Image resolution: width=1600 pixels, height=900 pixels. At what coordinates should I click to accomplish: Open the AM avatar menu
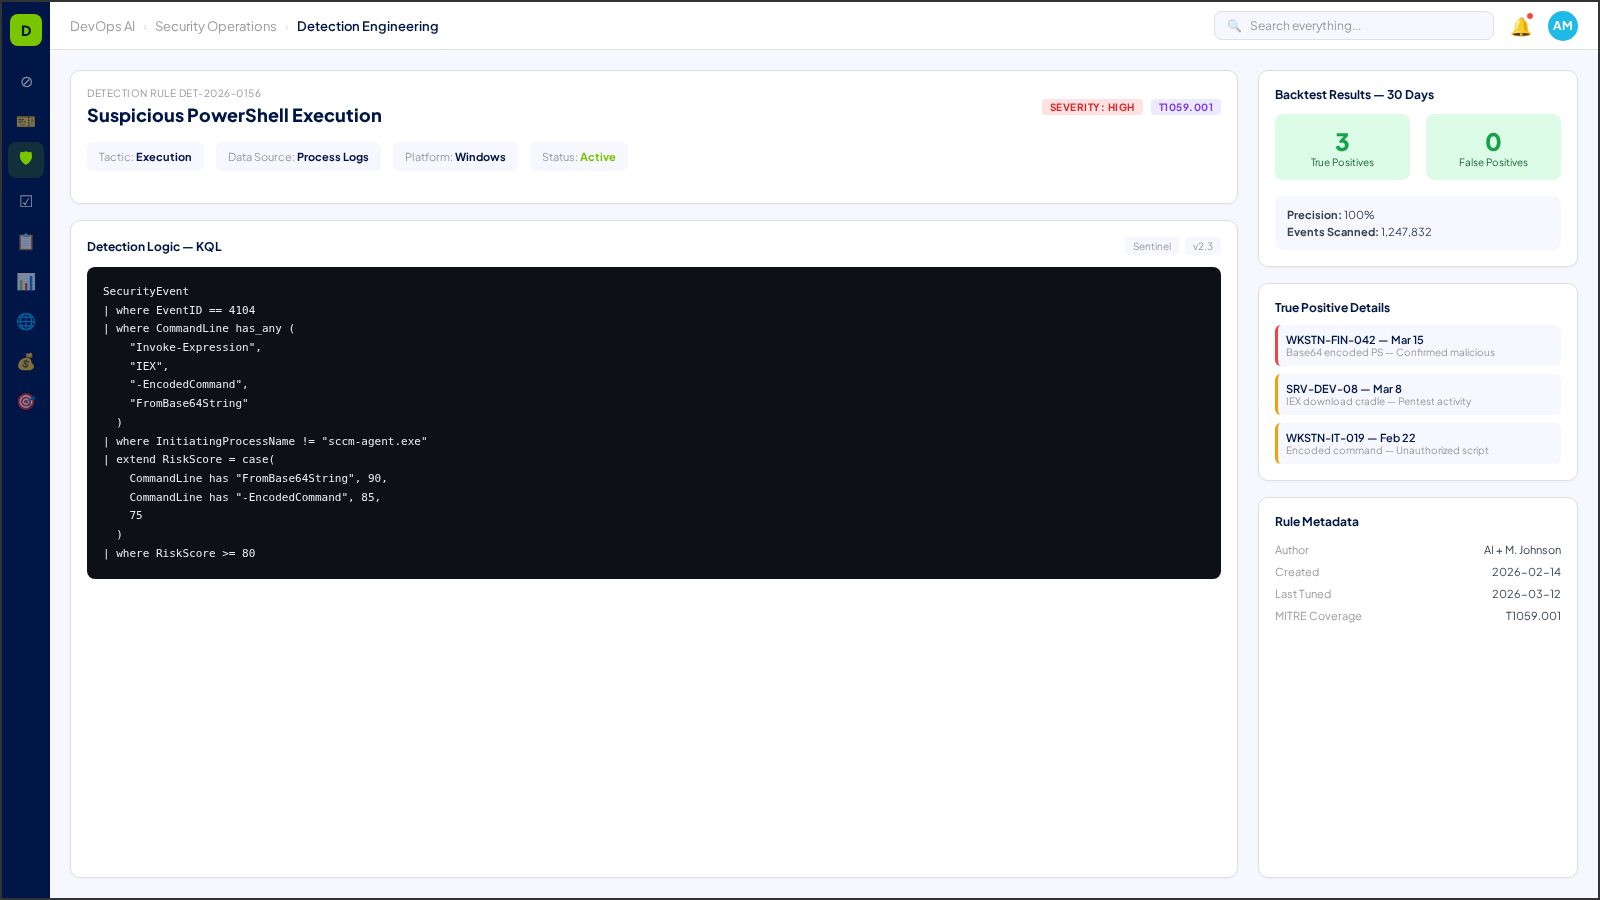coord(1562,26)
